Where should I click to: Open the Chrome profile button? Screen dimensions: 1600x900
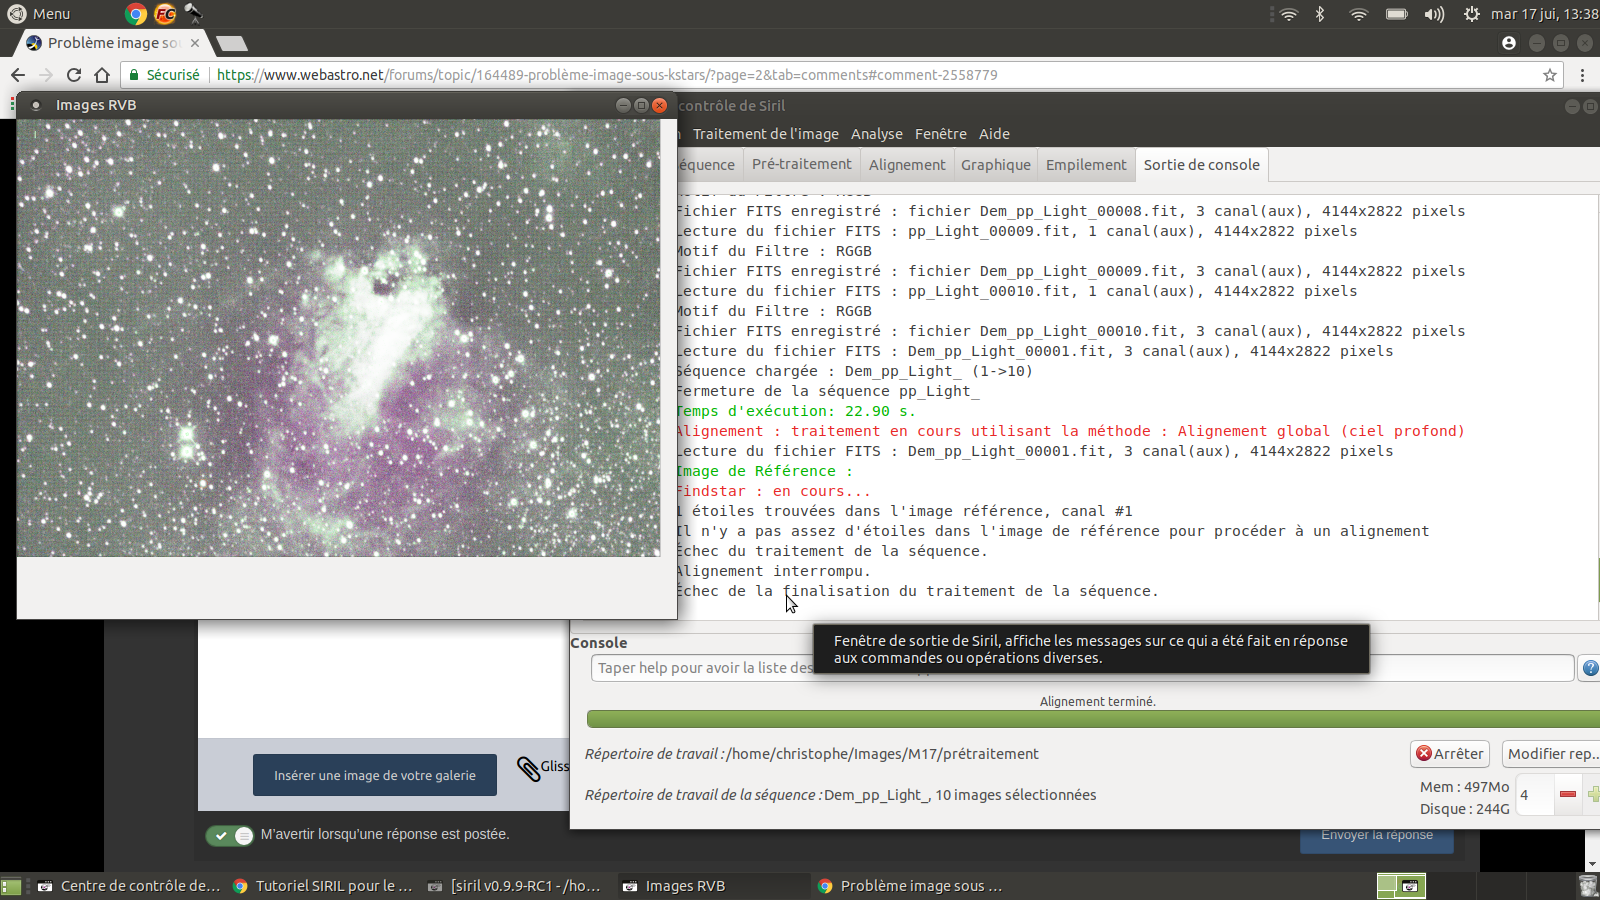point(1509,43)
